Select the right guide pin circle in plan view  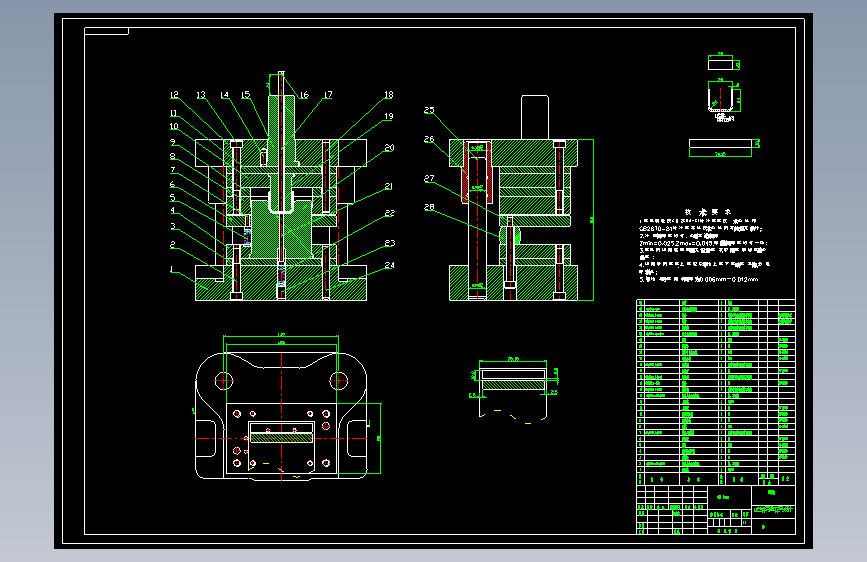click(338, 381)
